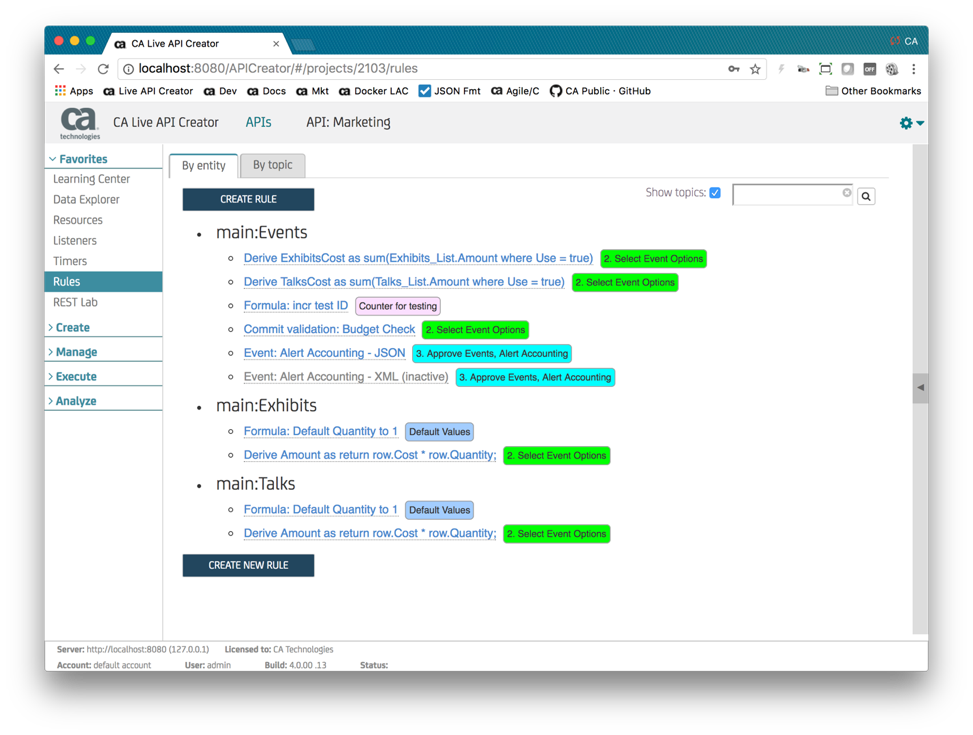Click the browser address bar URL

[x=278, y=69]
